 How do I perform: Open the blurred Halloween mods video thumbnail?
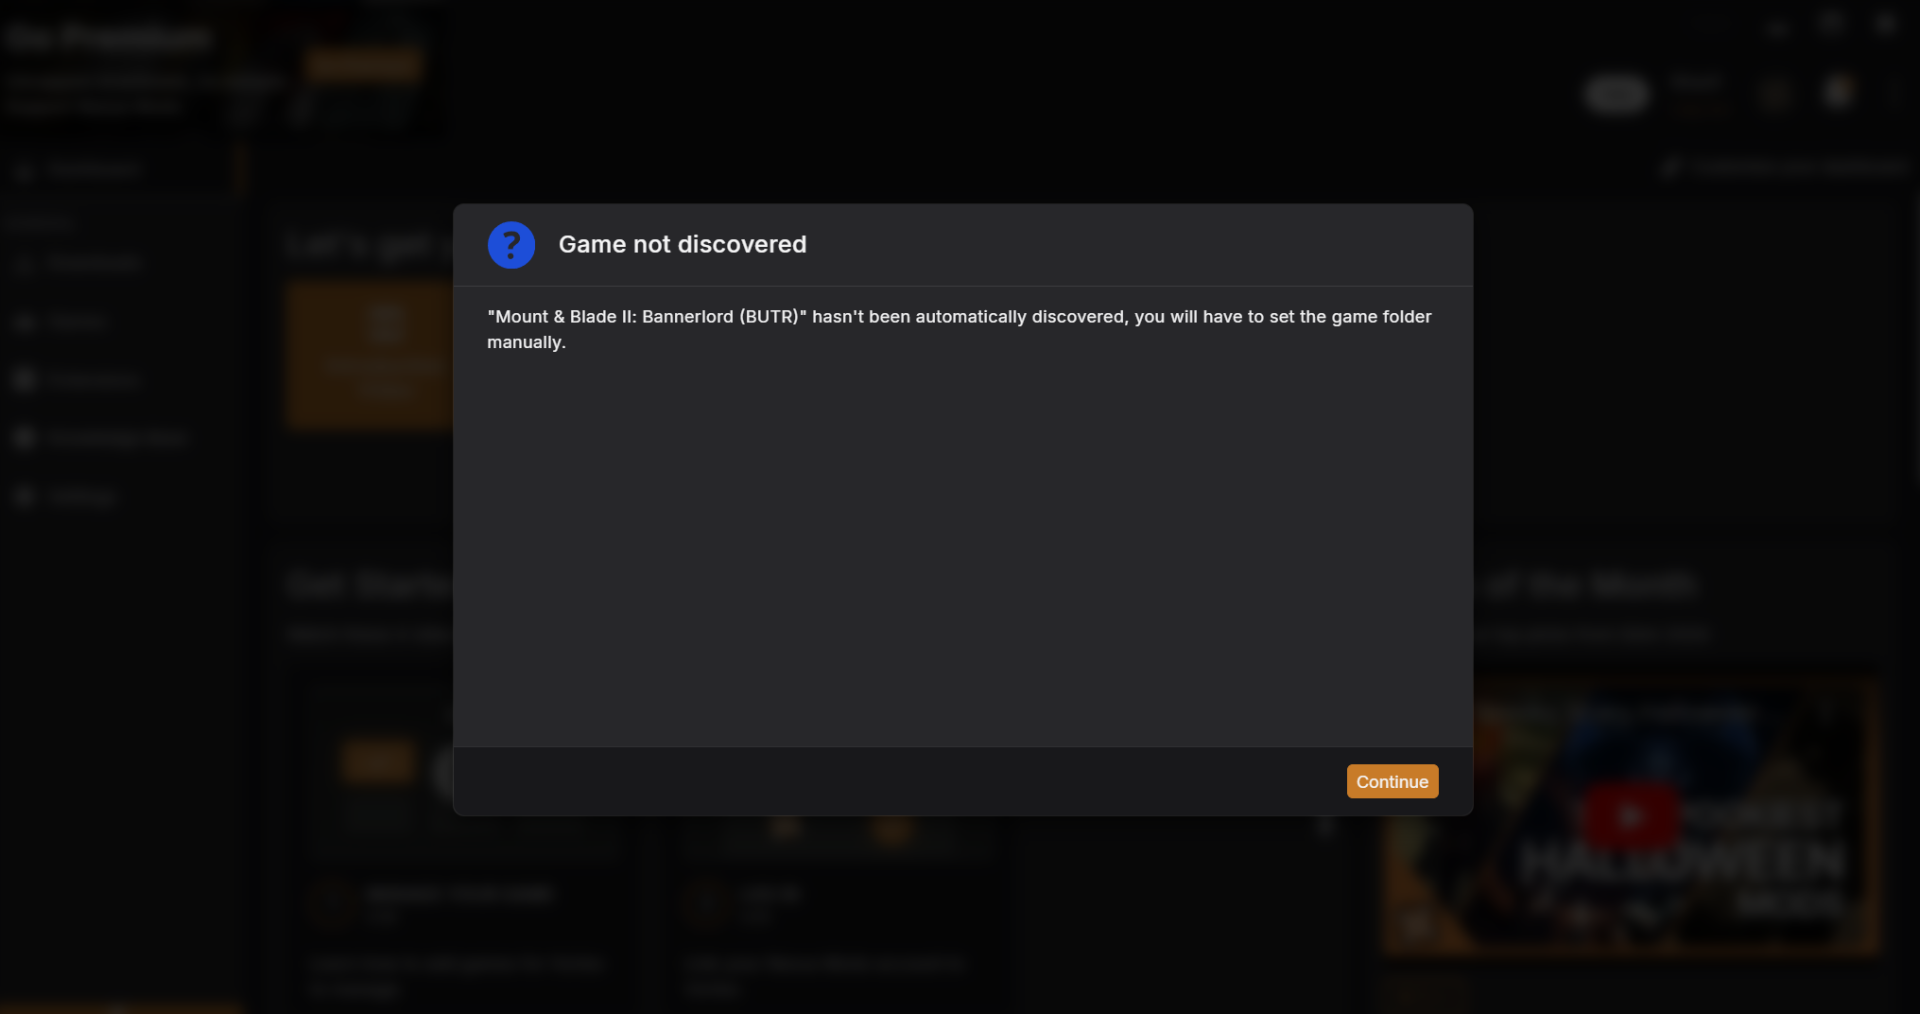[x=1631, y=816]
